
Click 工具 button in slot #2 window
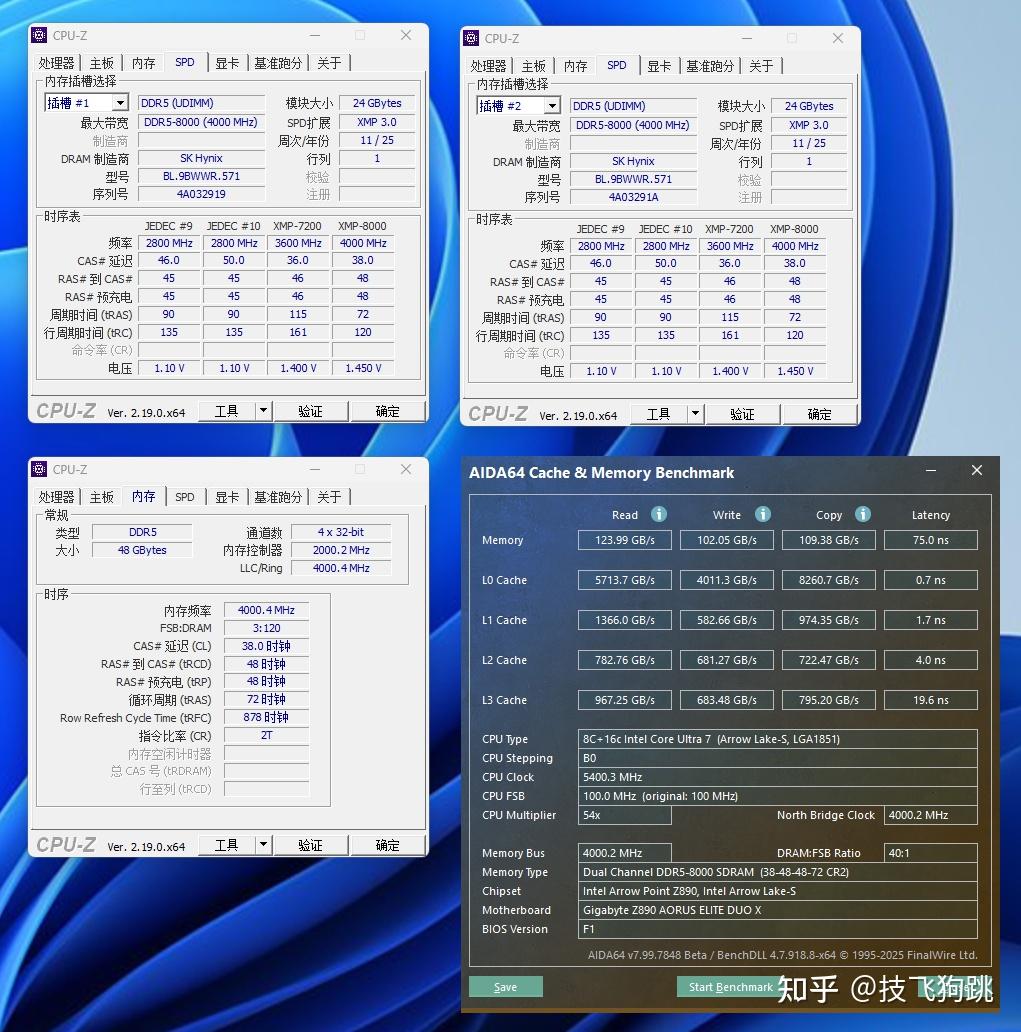(658, 414)
